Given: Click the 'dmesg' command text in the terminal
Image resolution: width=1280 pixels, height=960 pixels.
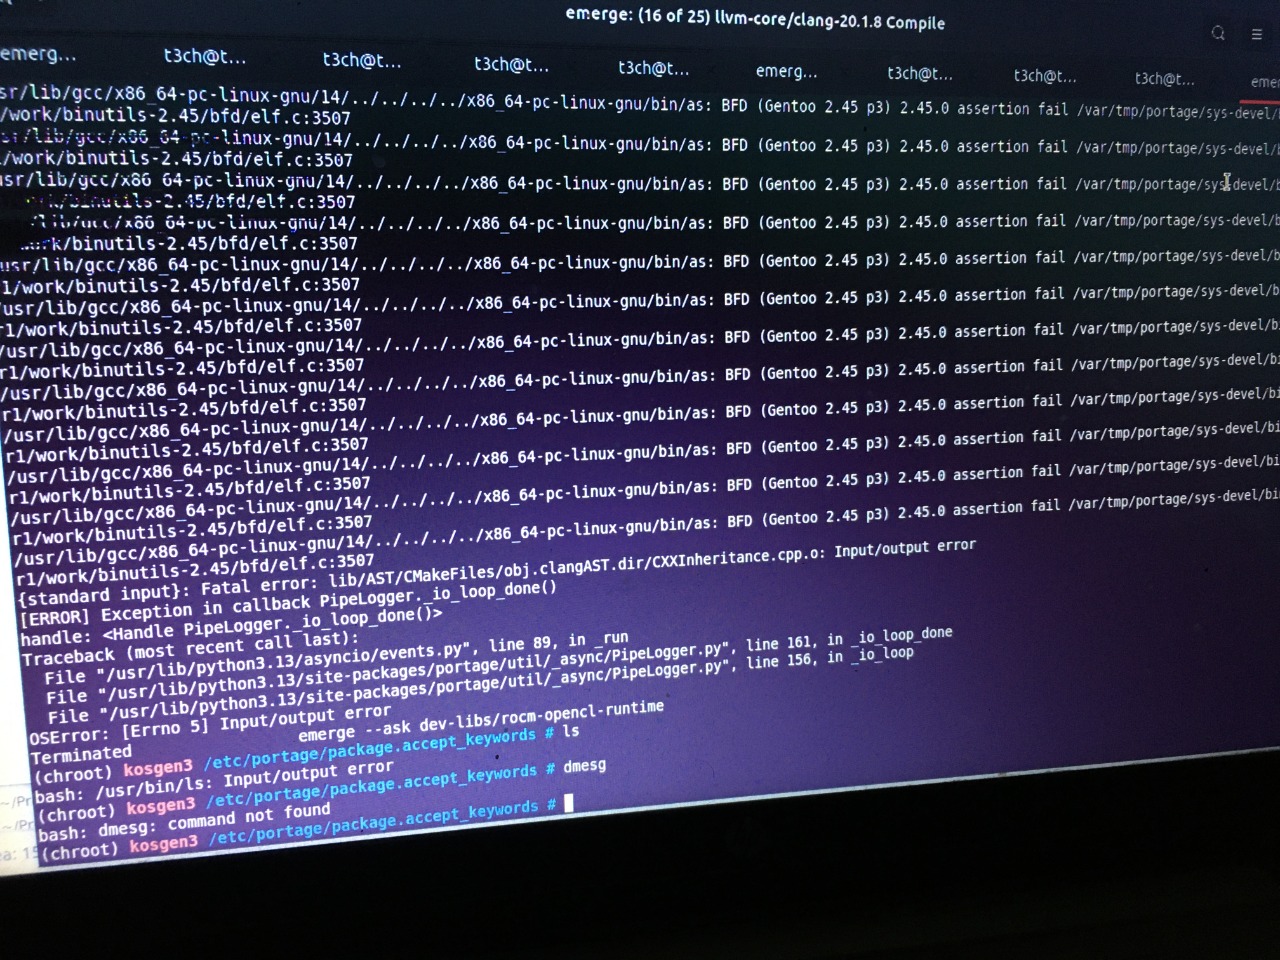Looking at the screenshot, I should tap(584, 766).
